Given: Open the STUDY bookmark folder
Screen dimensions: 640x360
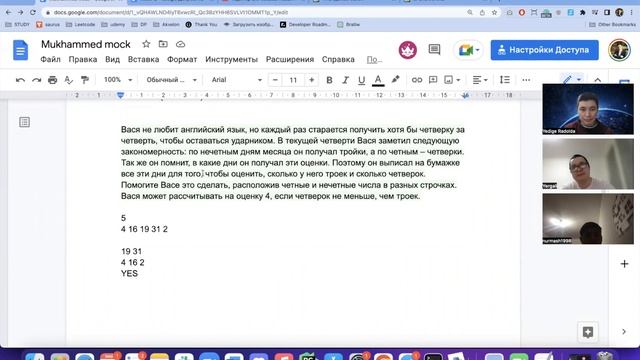Looking at the screenshot, I should click(x=17, y=24).
